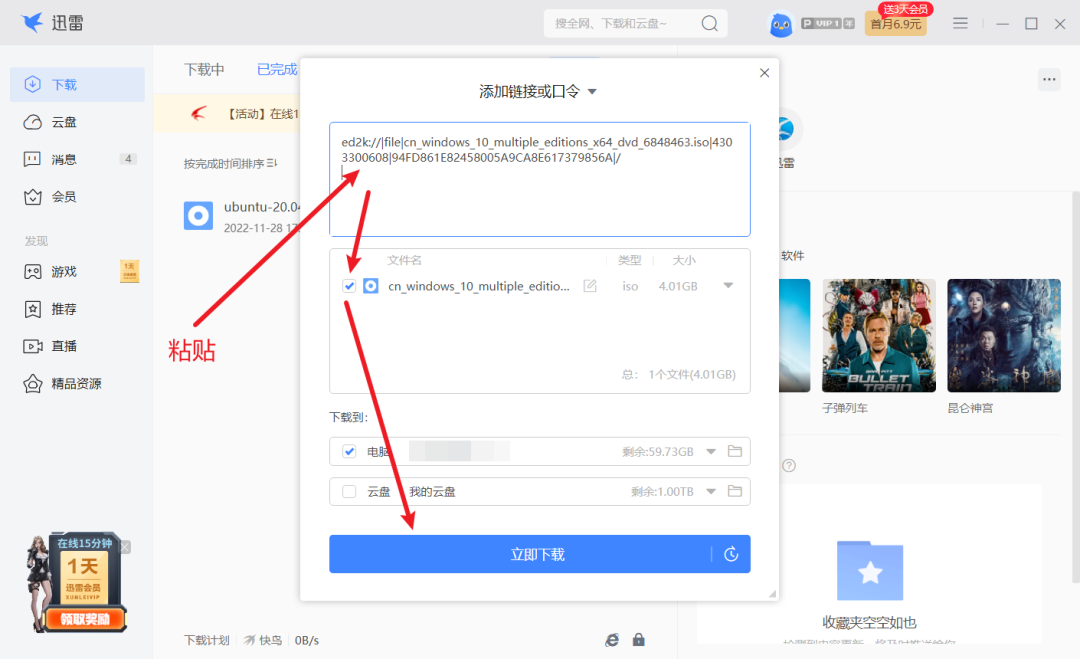Close the 添加链接或口令 dialog
Image resolution: width=1080 pixels, height=659 pixels.
tap(765, 73)
